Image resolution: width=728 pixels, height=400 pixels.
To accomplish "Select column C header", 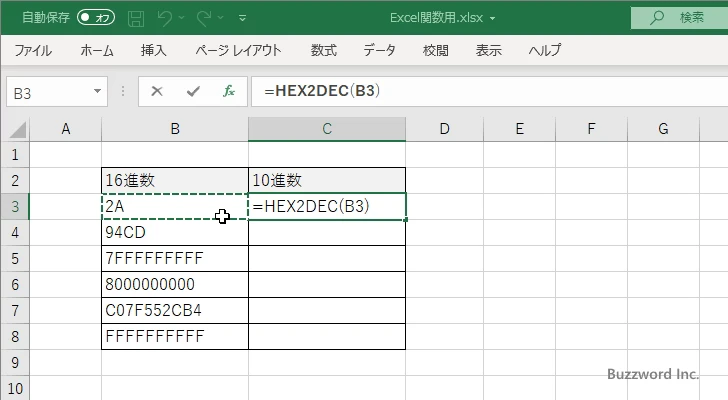I will click(327, 129).
